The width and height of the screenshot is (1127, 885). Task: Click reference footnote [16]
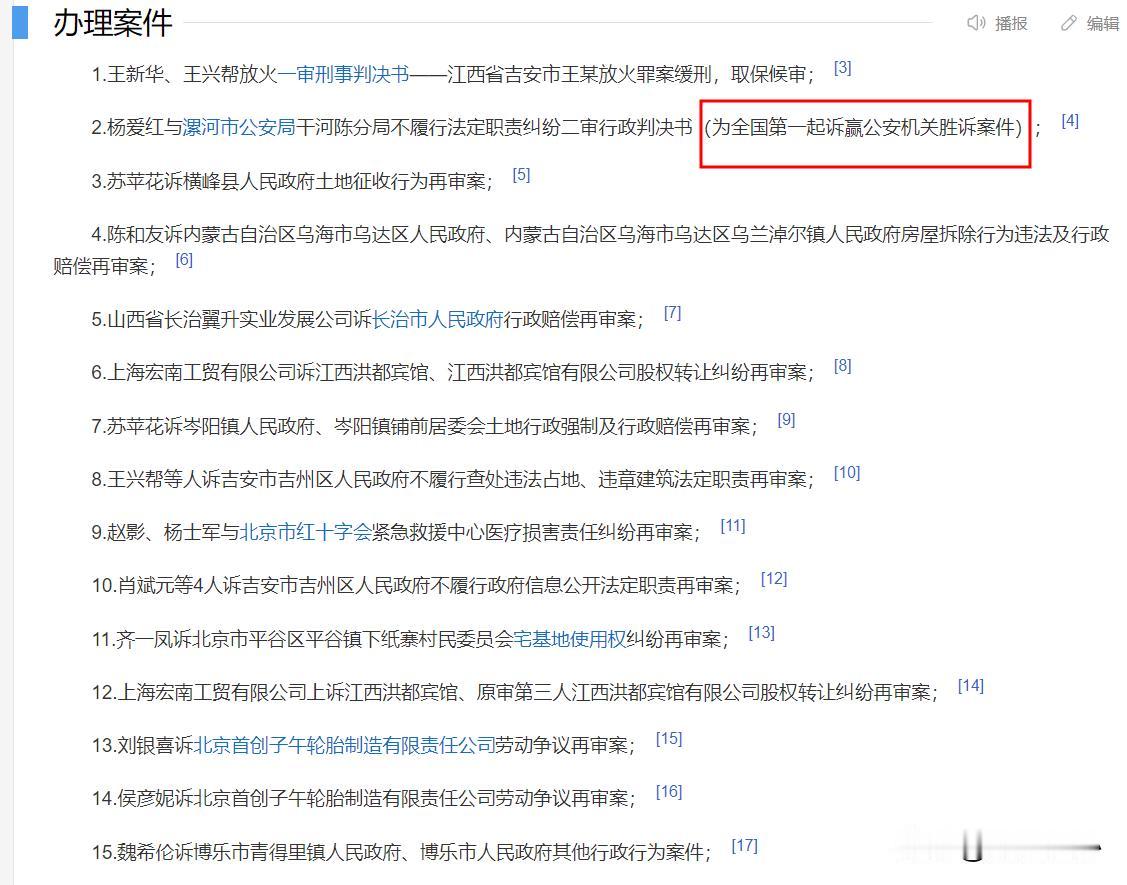point(668,792)
